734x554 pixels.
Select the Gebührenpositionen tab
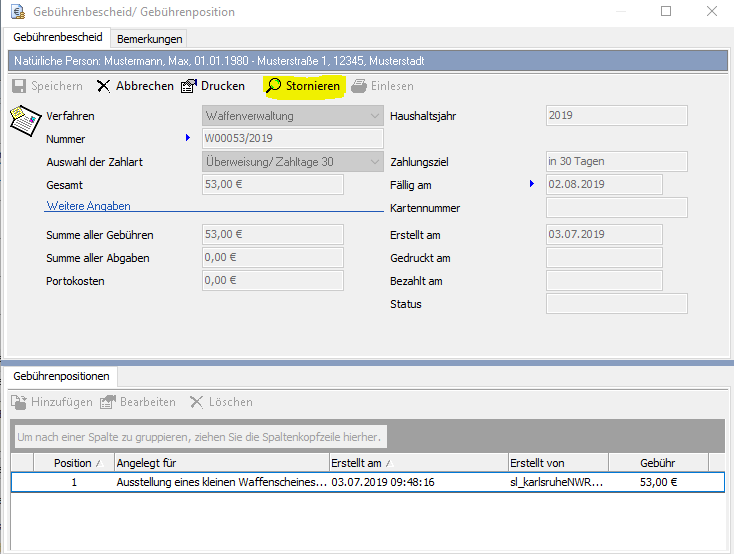tap(62, 377)
